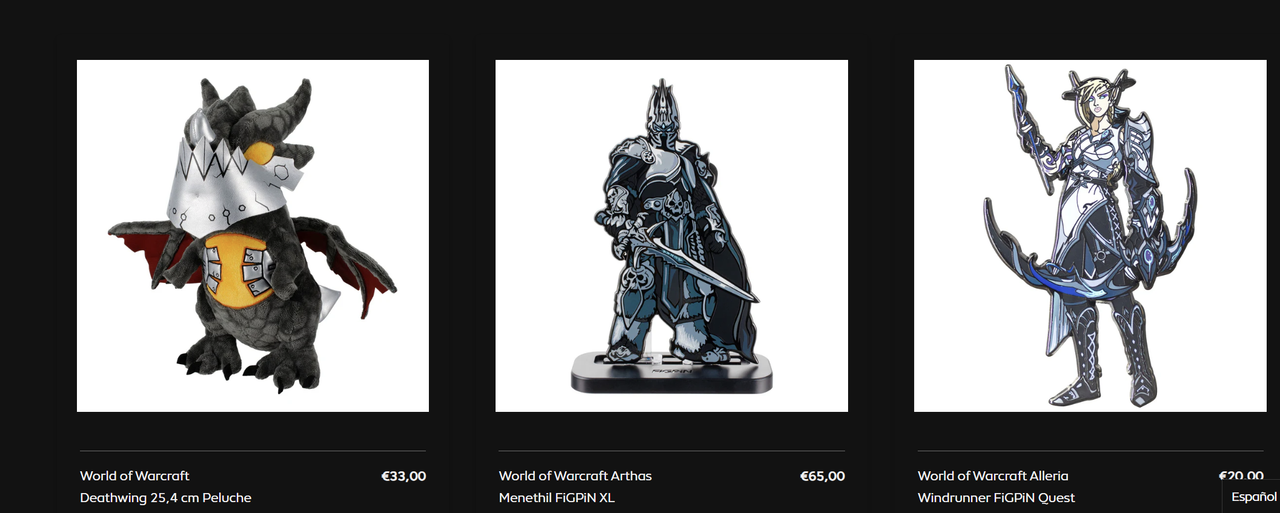The image size is (1280, 513).
Task: Click the Deathwing 25,4 cm Peluche title
Action: tap(166, 487)
